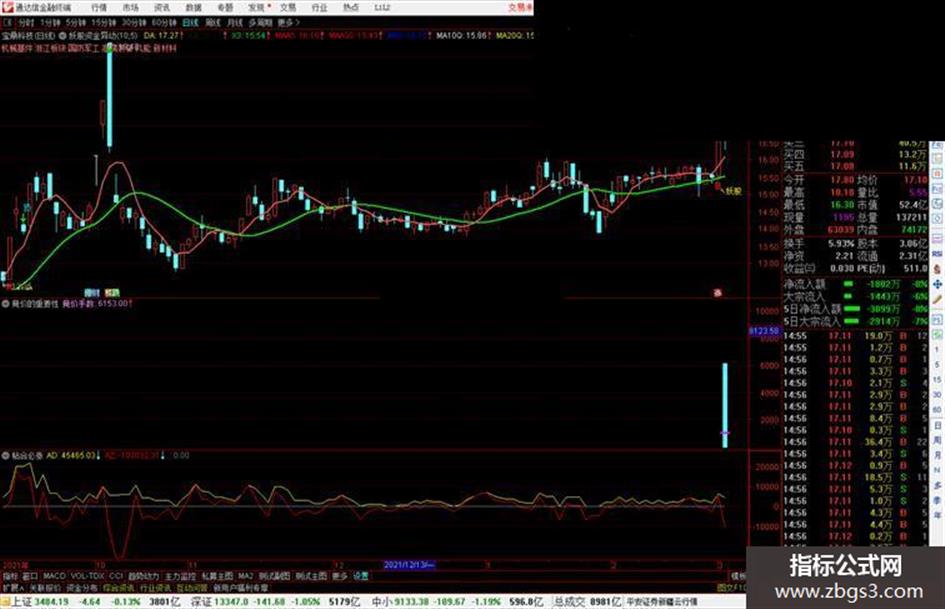The image size is (945, 609).
Task: Open the 行业 menu
Action: (319, 7)
